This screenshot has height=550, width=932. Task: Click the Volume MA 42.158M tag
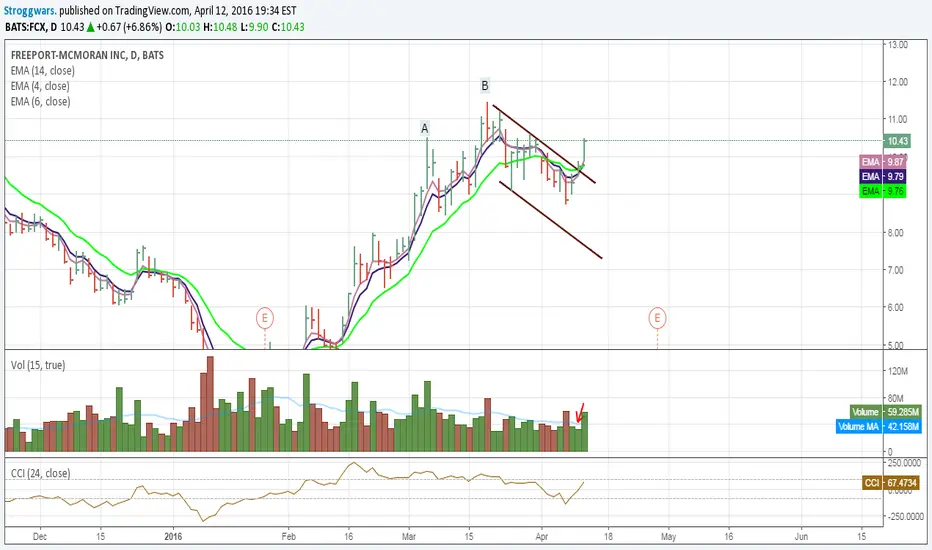(x=879, y=426)
